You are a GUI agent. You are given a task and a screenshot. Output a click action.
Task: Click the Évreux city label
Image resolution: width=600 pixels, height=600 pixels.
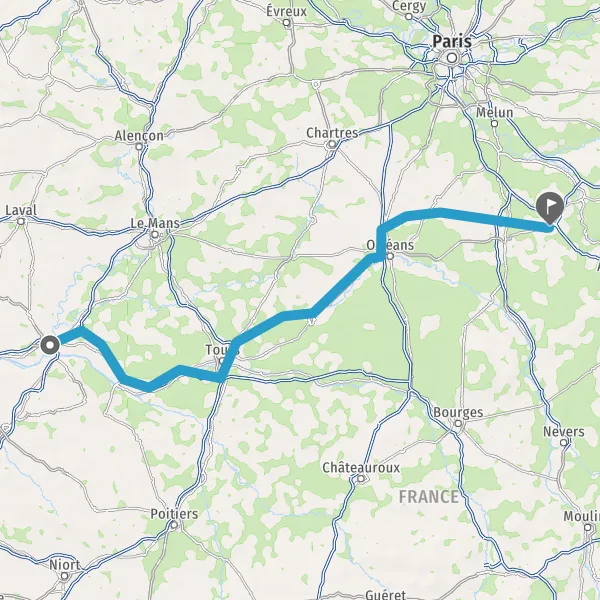[x=287, y=11]
